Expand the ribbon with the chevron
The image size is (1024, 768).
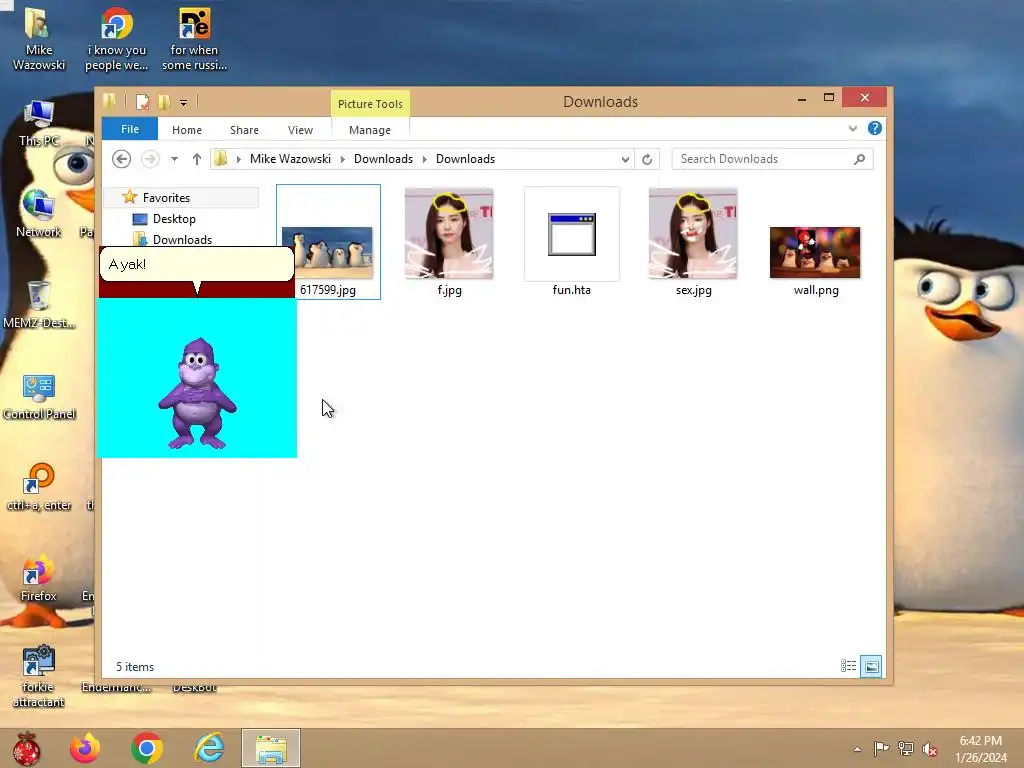tap(853, 129)
